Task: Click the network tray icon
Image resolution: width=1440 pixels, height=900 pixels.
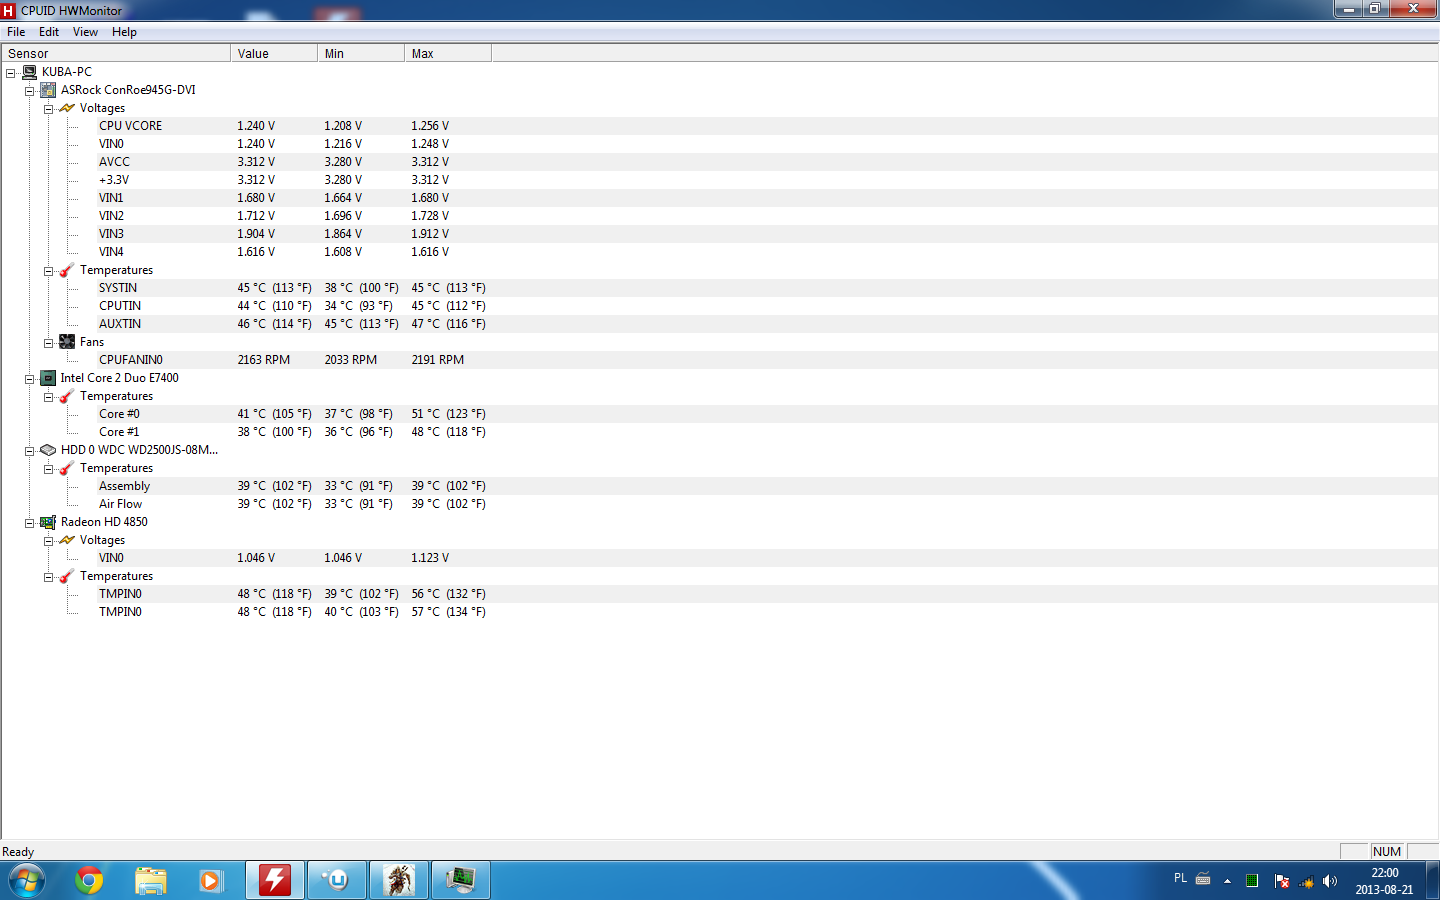Action: click(x=1306, y=881)
